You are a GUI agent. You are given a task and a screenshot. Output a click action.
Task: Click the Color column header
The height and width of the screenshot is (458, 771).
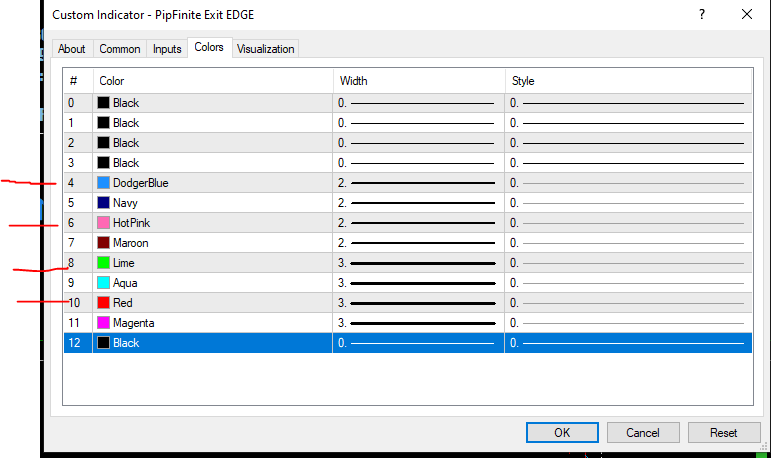pyautogui.click(x=213, y=81)
